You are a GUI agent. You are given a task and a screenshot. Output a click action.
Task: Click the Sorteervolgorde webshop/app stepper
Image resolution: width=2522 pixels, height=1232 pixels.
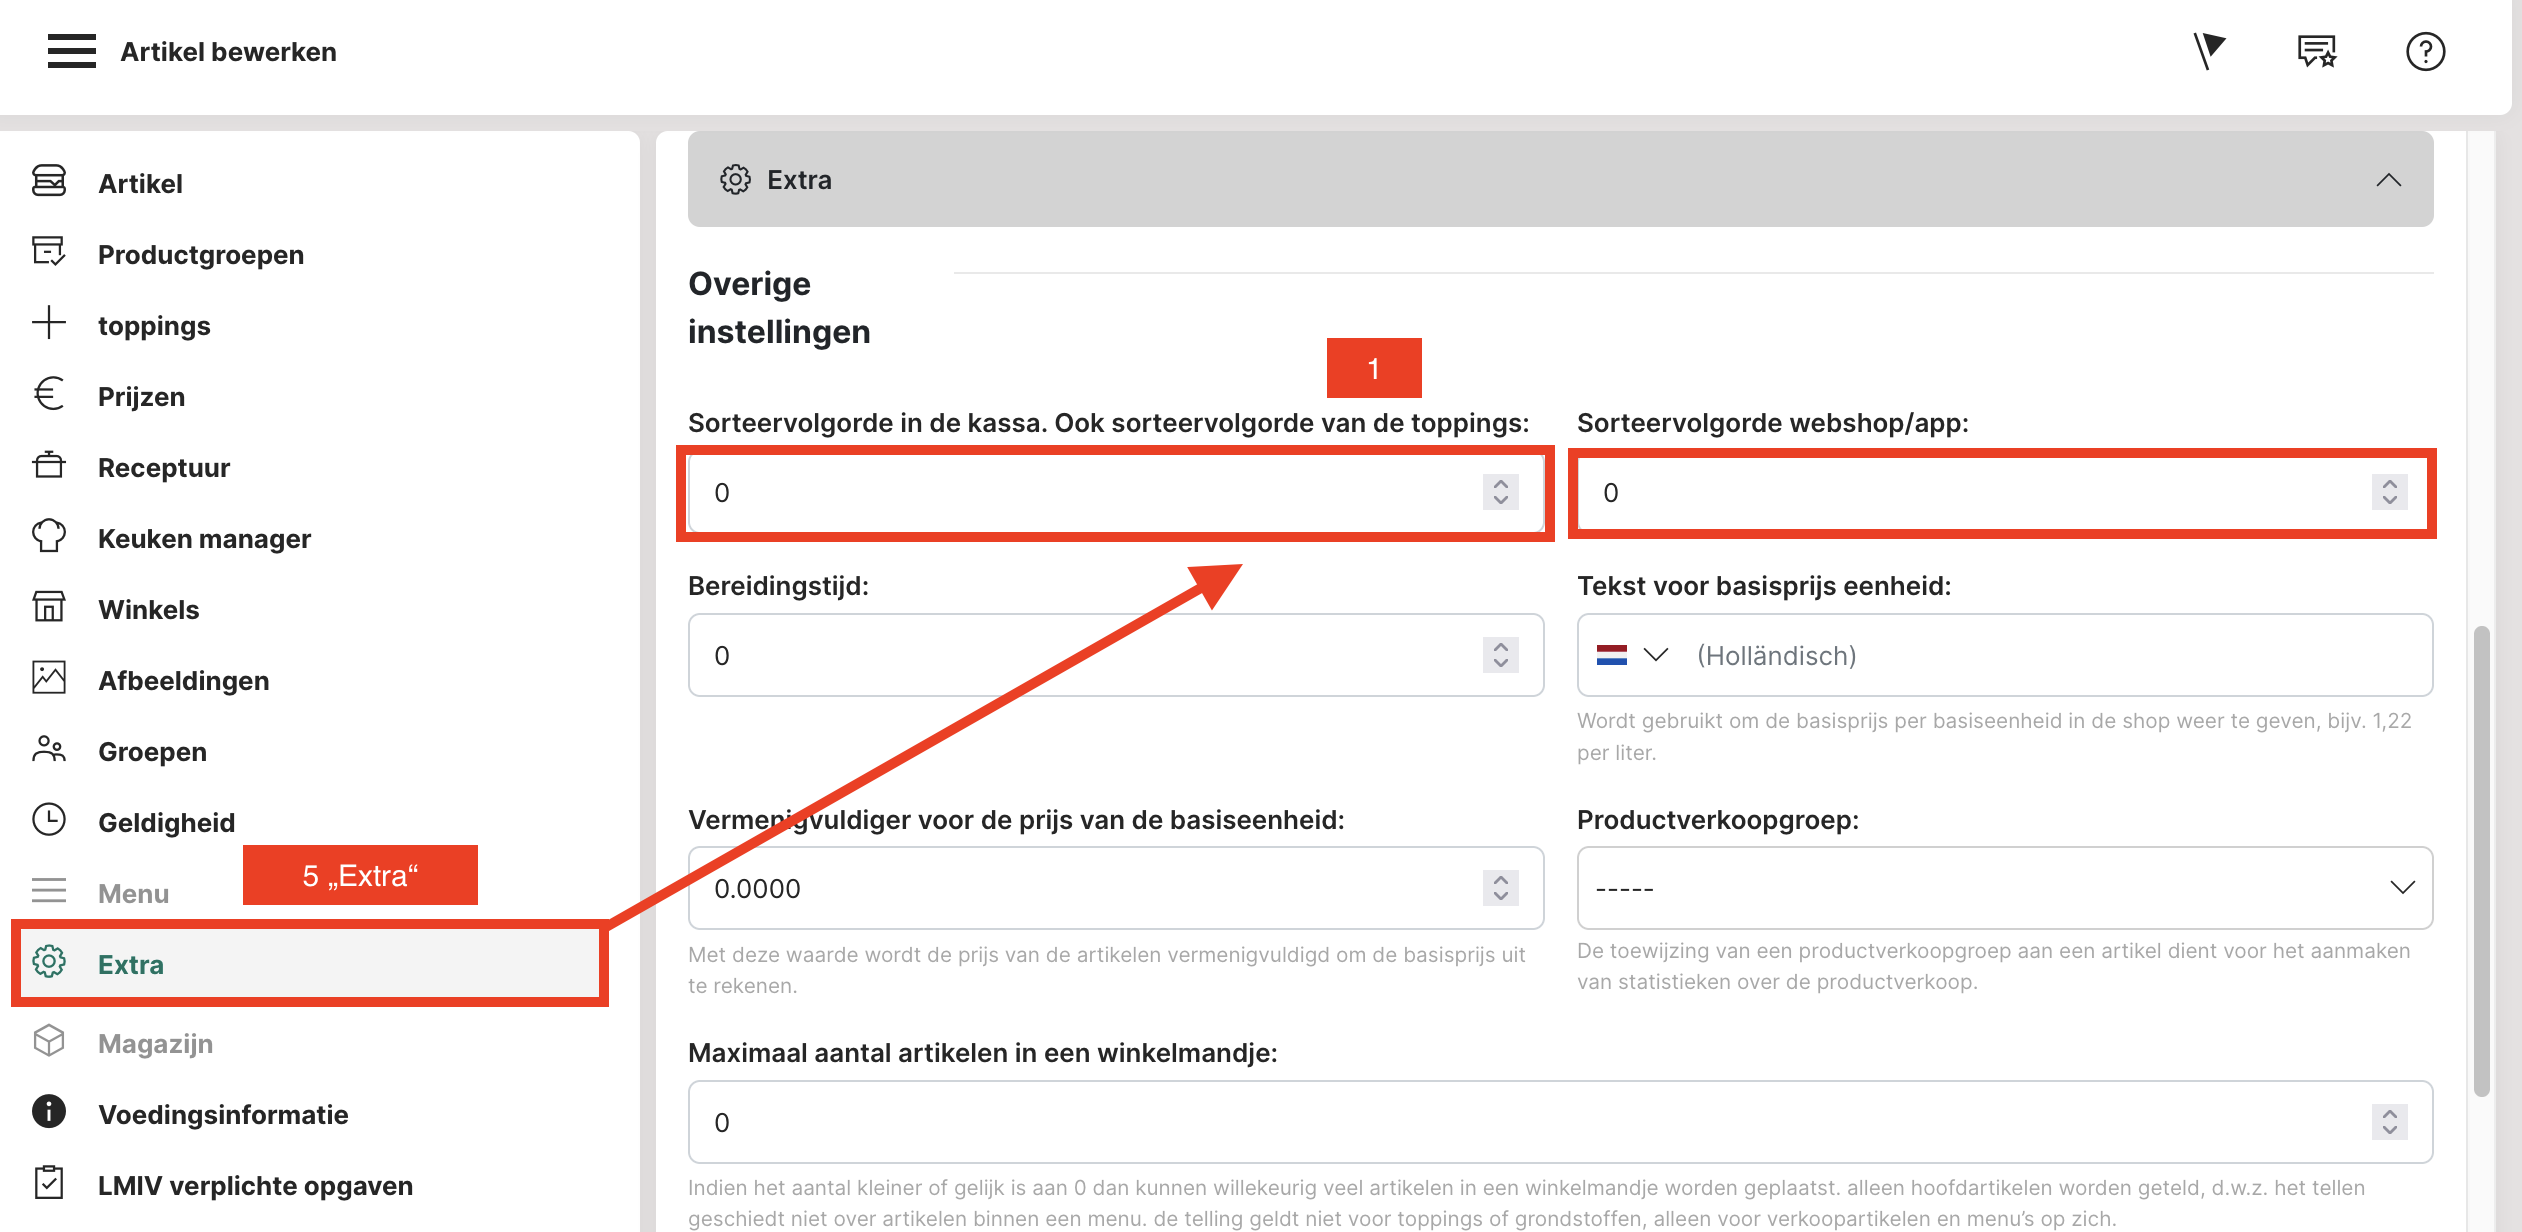click(x=2389, y=492)
